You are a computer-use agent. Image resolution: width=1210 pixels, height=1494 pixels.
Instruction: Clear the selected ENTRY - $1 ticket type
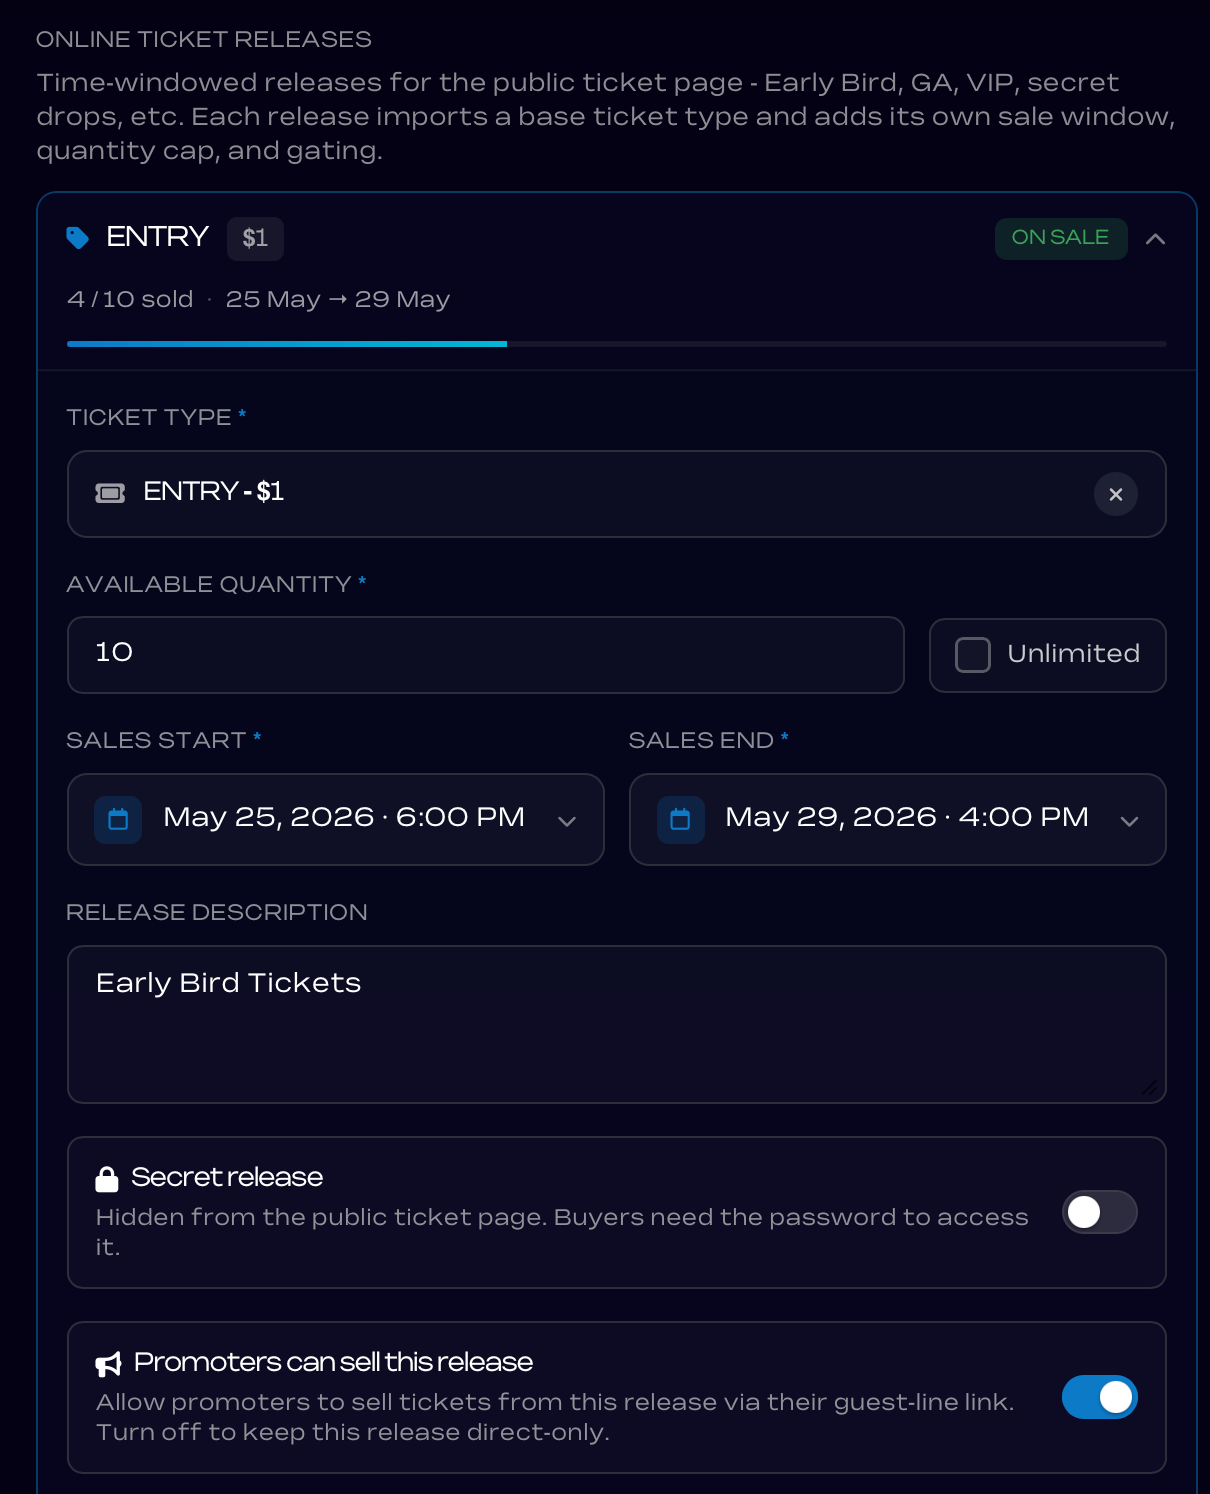[x=1116, y=494]
